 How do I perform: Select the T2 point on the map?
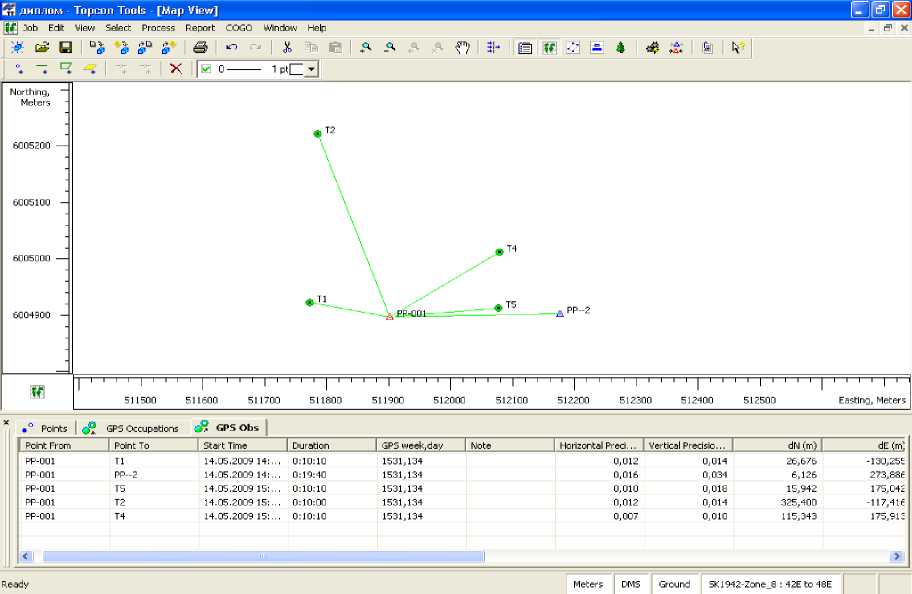317,133
